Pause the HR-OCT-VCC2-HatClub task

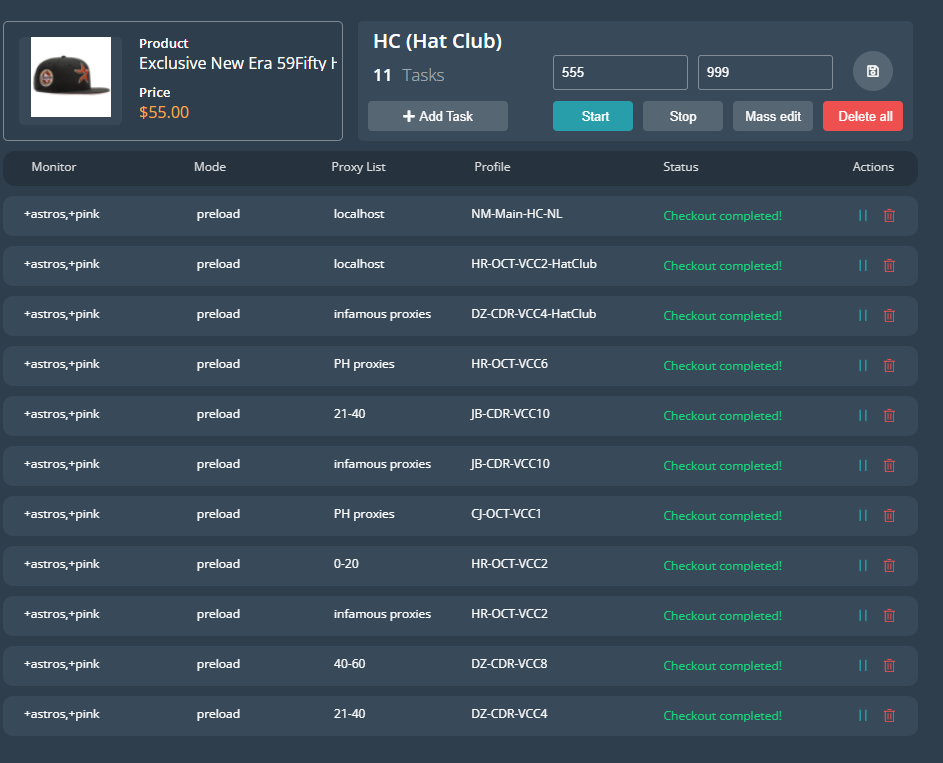[862, 265]
